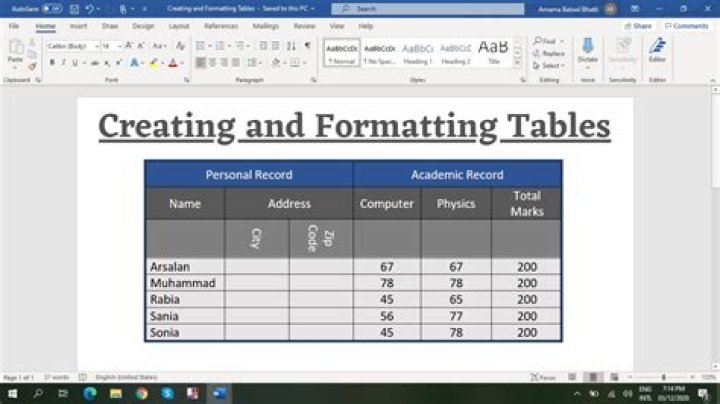Adjust the zoom slider in status bar
The width and height of the screenshot is (720, 404).
tap(663, 377)
